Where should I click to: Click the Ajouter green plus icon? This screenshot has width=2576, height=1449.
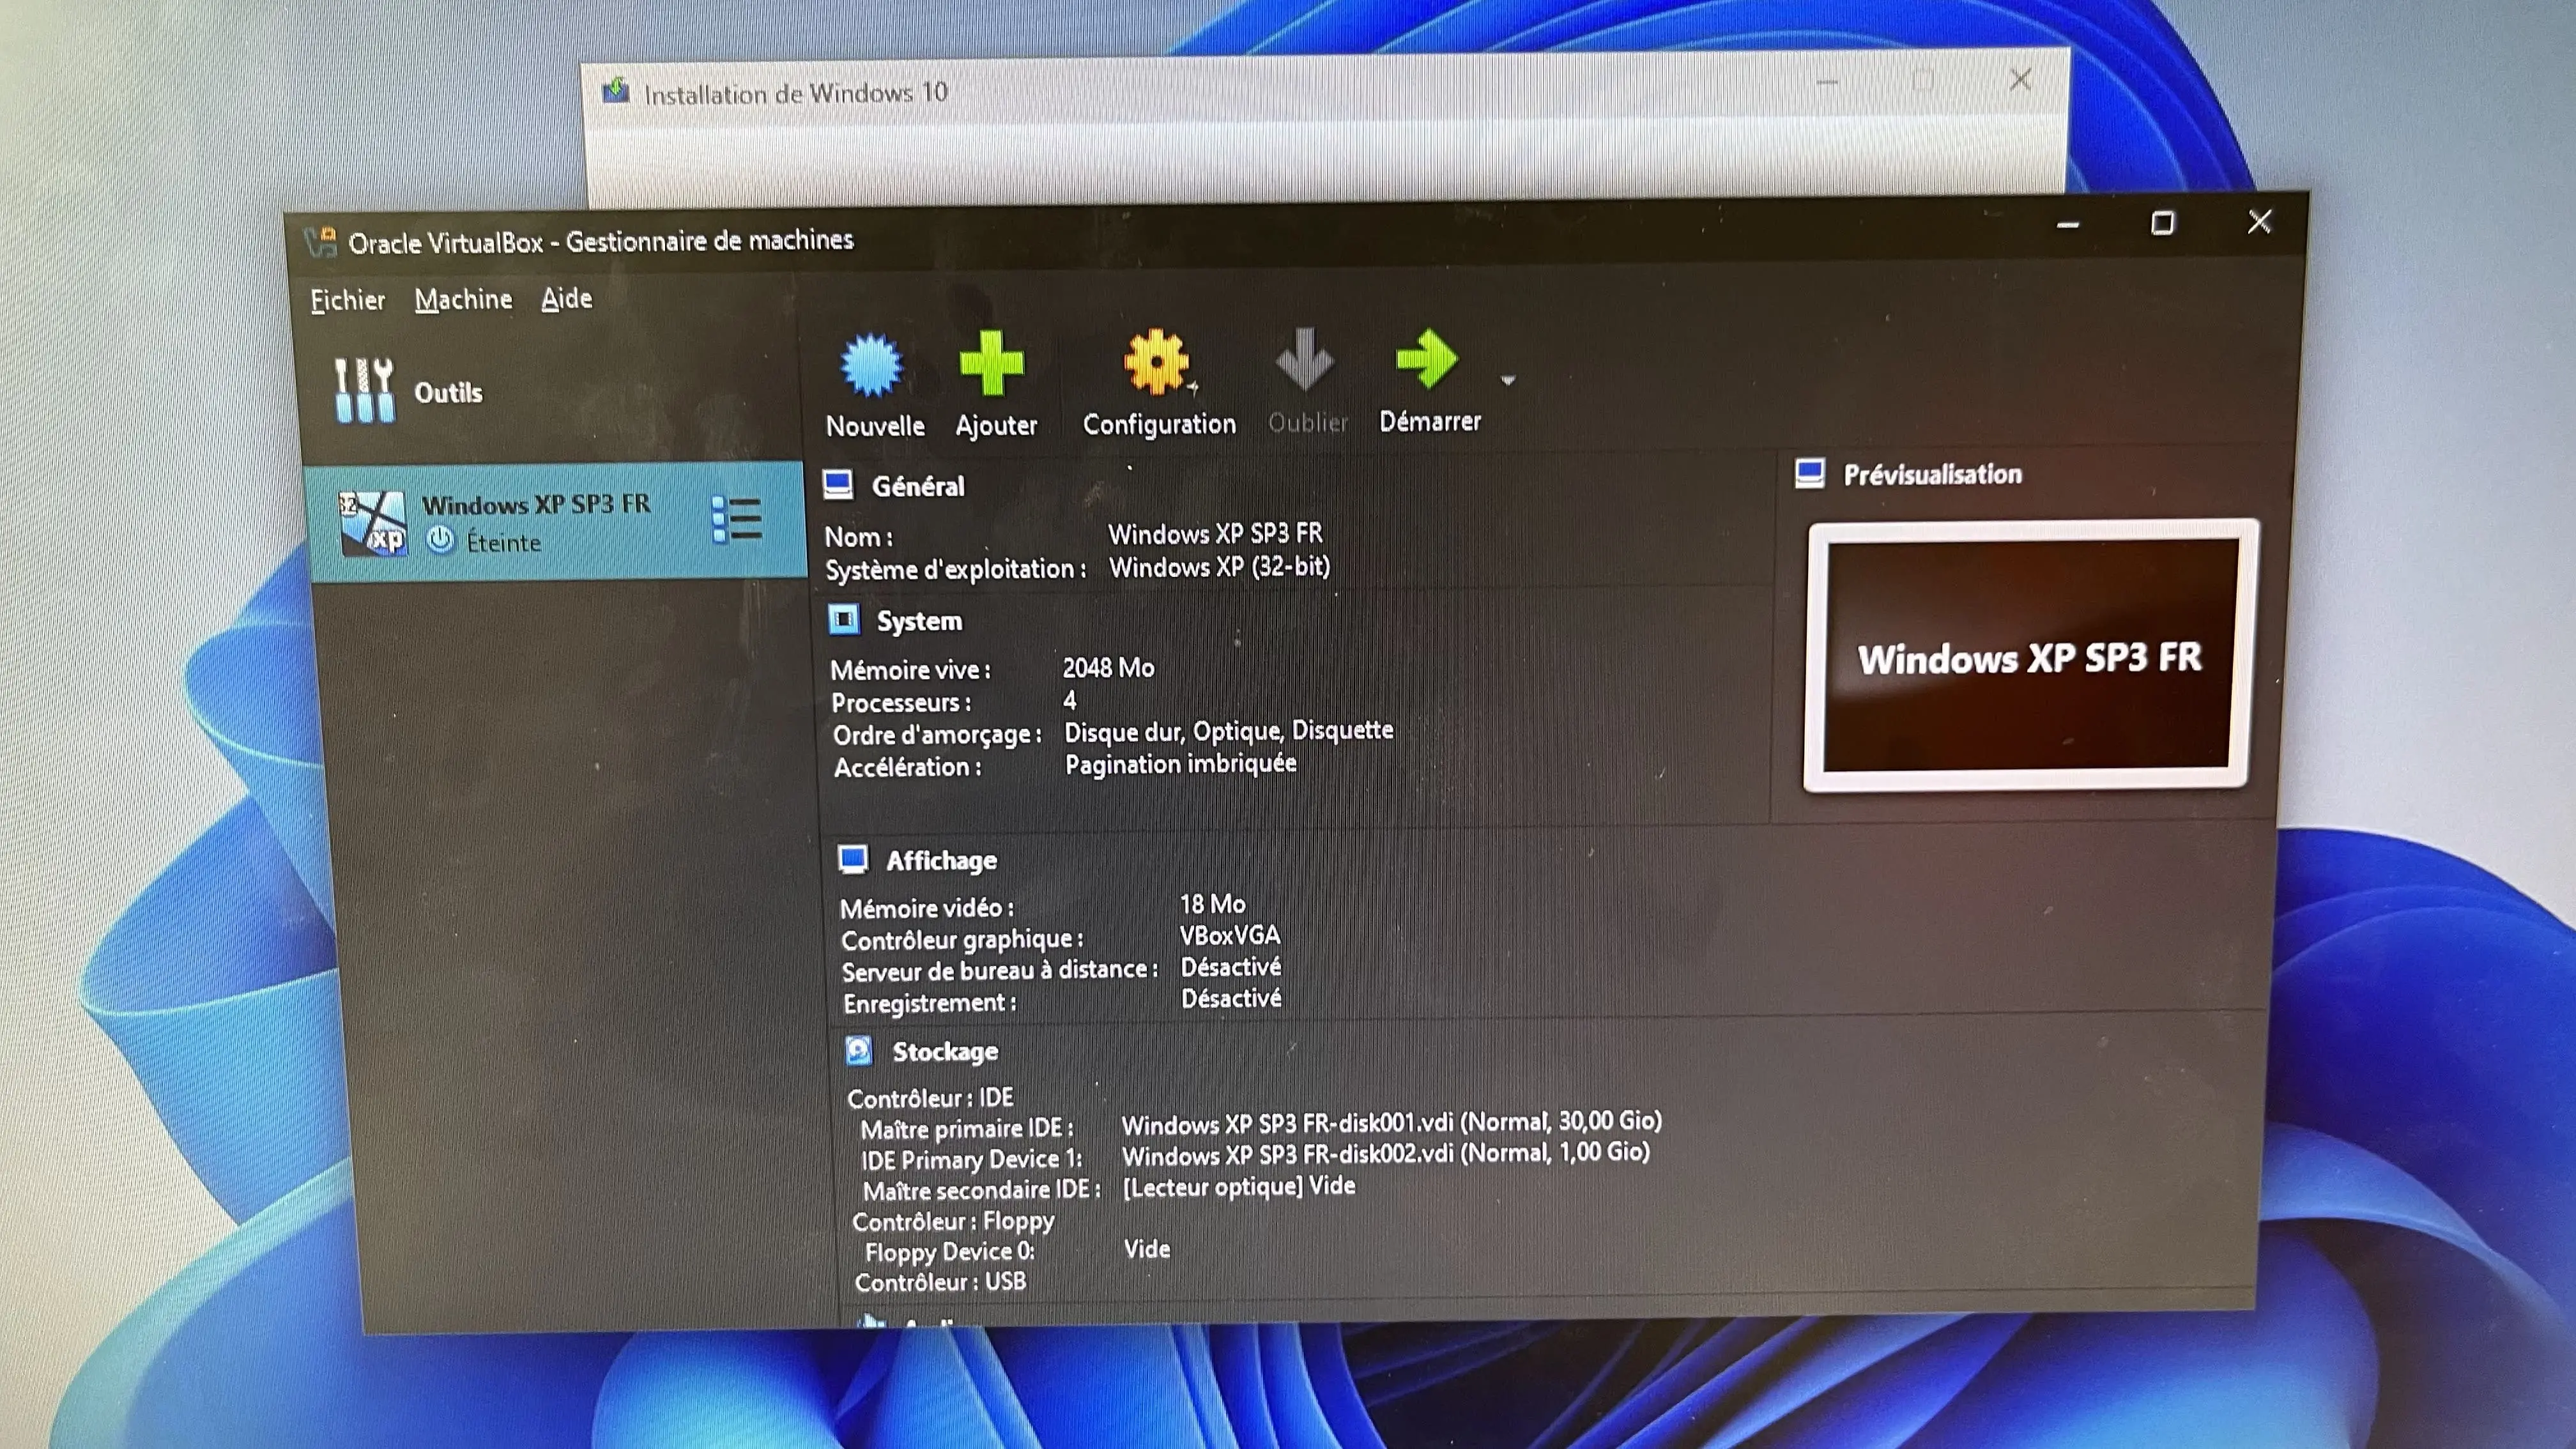click(x=991, y=363)
